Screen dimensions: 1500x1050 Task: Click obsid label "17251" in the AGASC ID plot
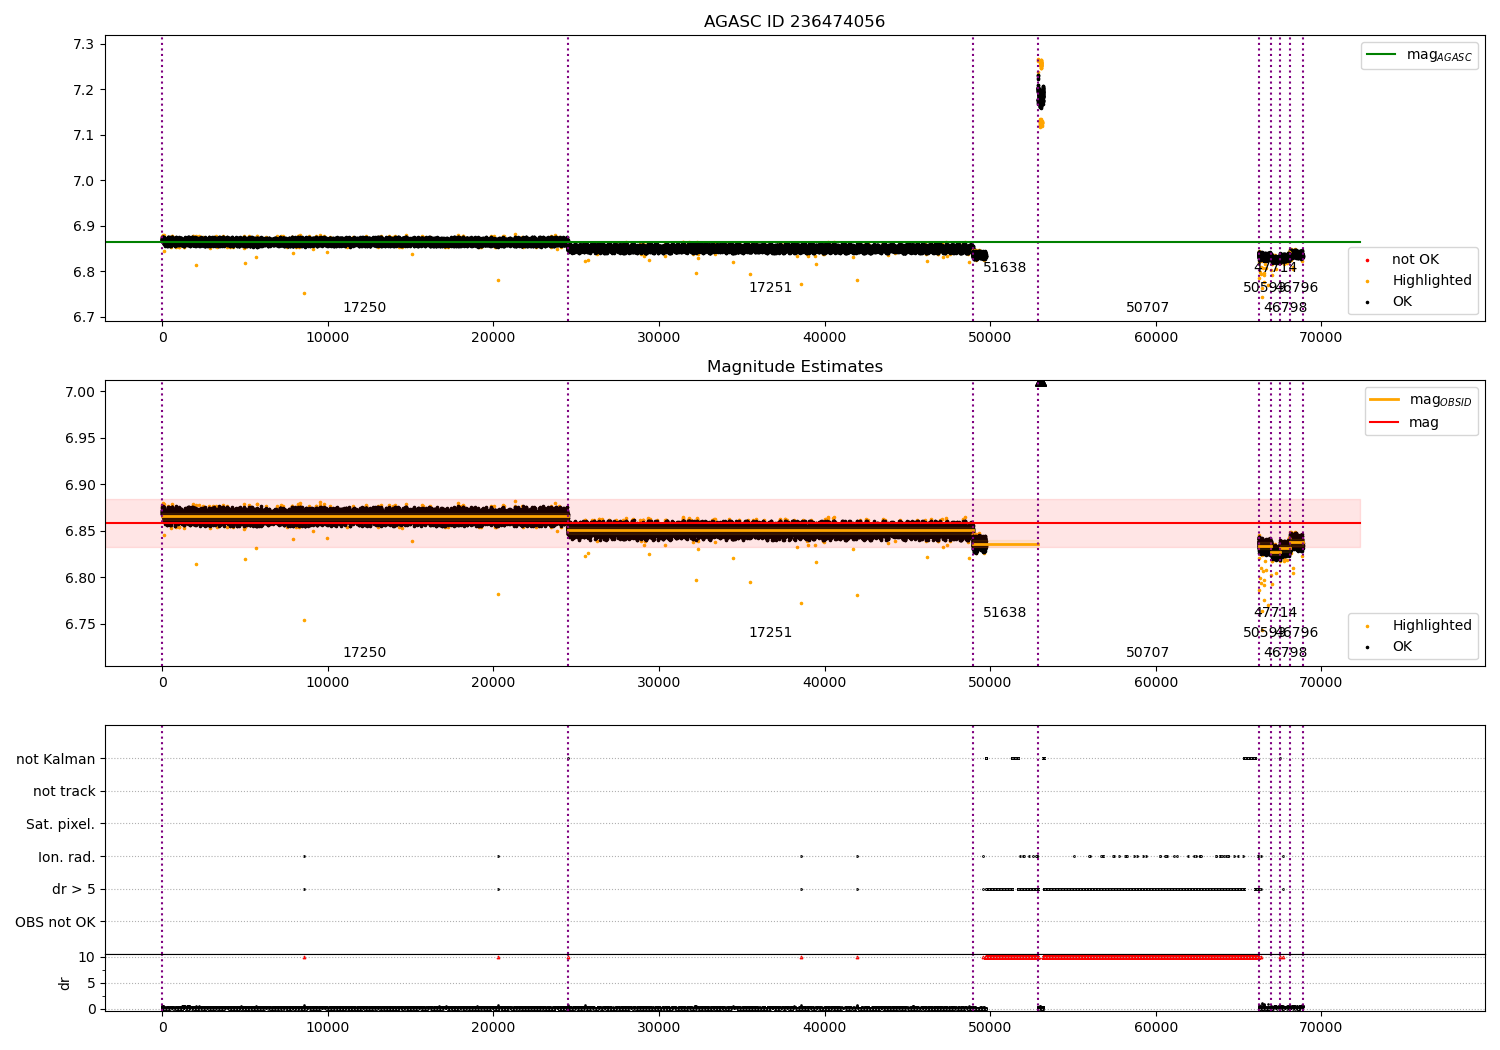pos(770,288)
